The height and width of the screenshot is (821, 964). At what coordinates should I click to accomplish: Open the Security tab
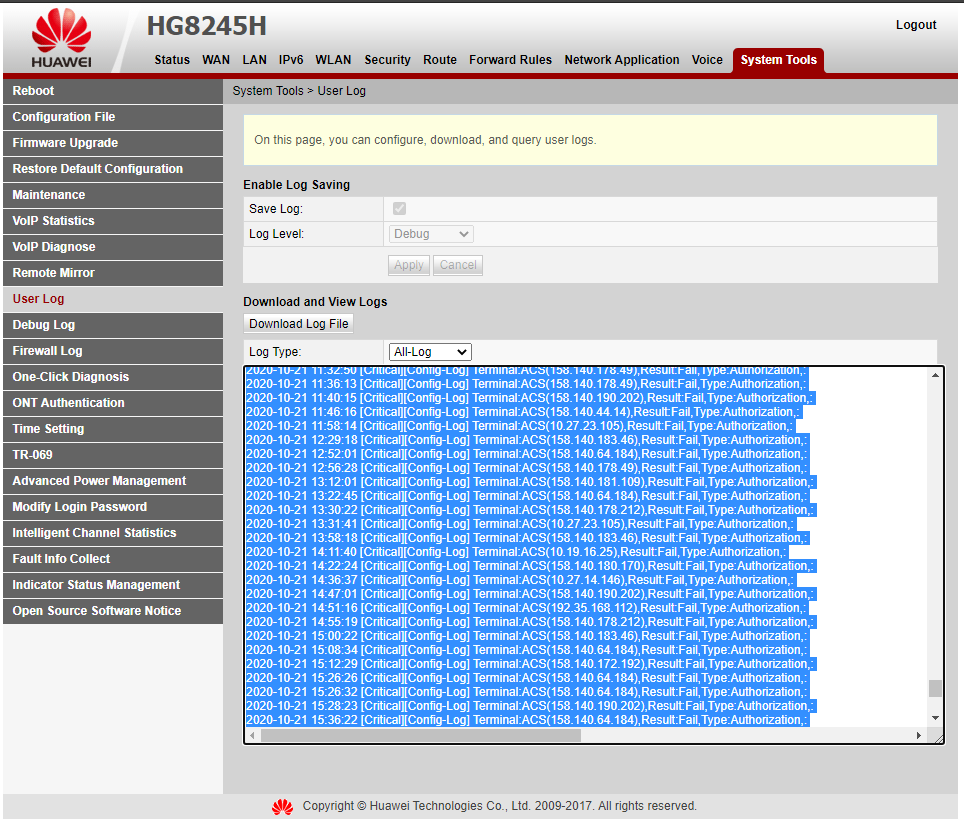pyautogui.click(x=387, y=60)
